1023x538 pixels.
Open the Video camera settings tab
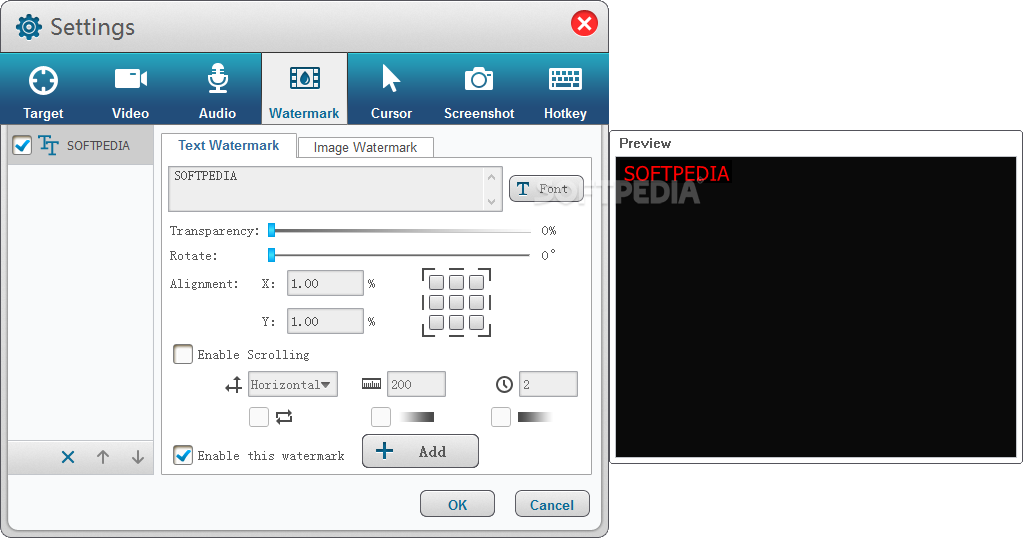[x=130, y=92]
